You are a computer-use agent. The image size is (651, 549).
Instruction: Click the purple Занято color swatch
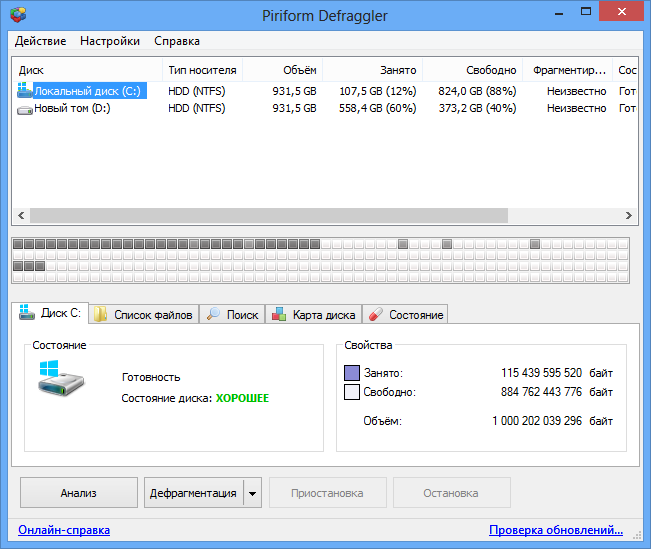coord(352,373)
